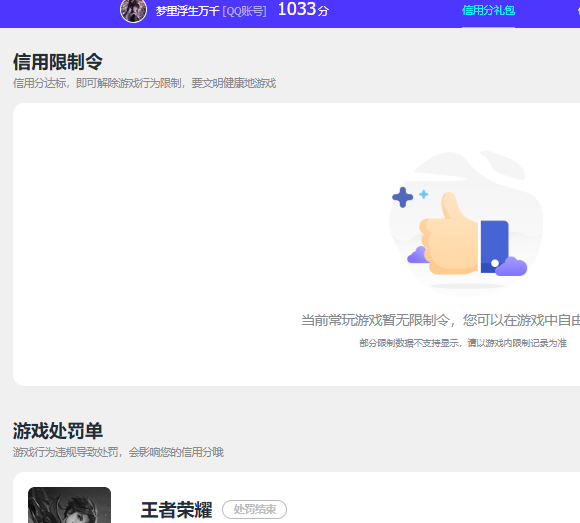Open the user avatar in the header
The height and width of the screenshot is (523, 580).
click(x=133, y=11)
